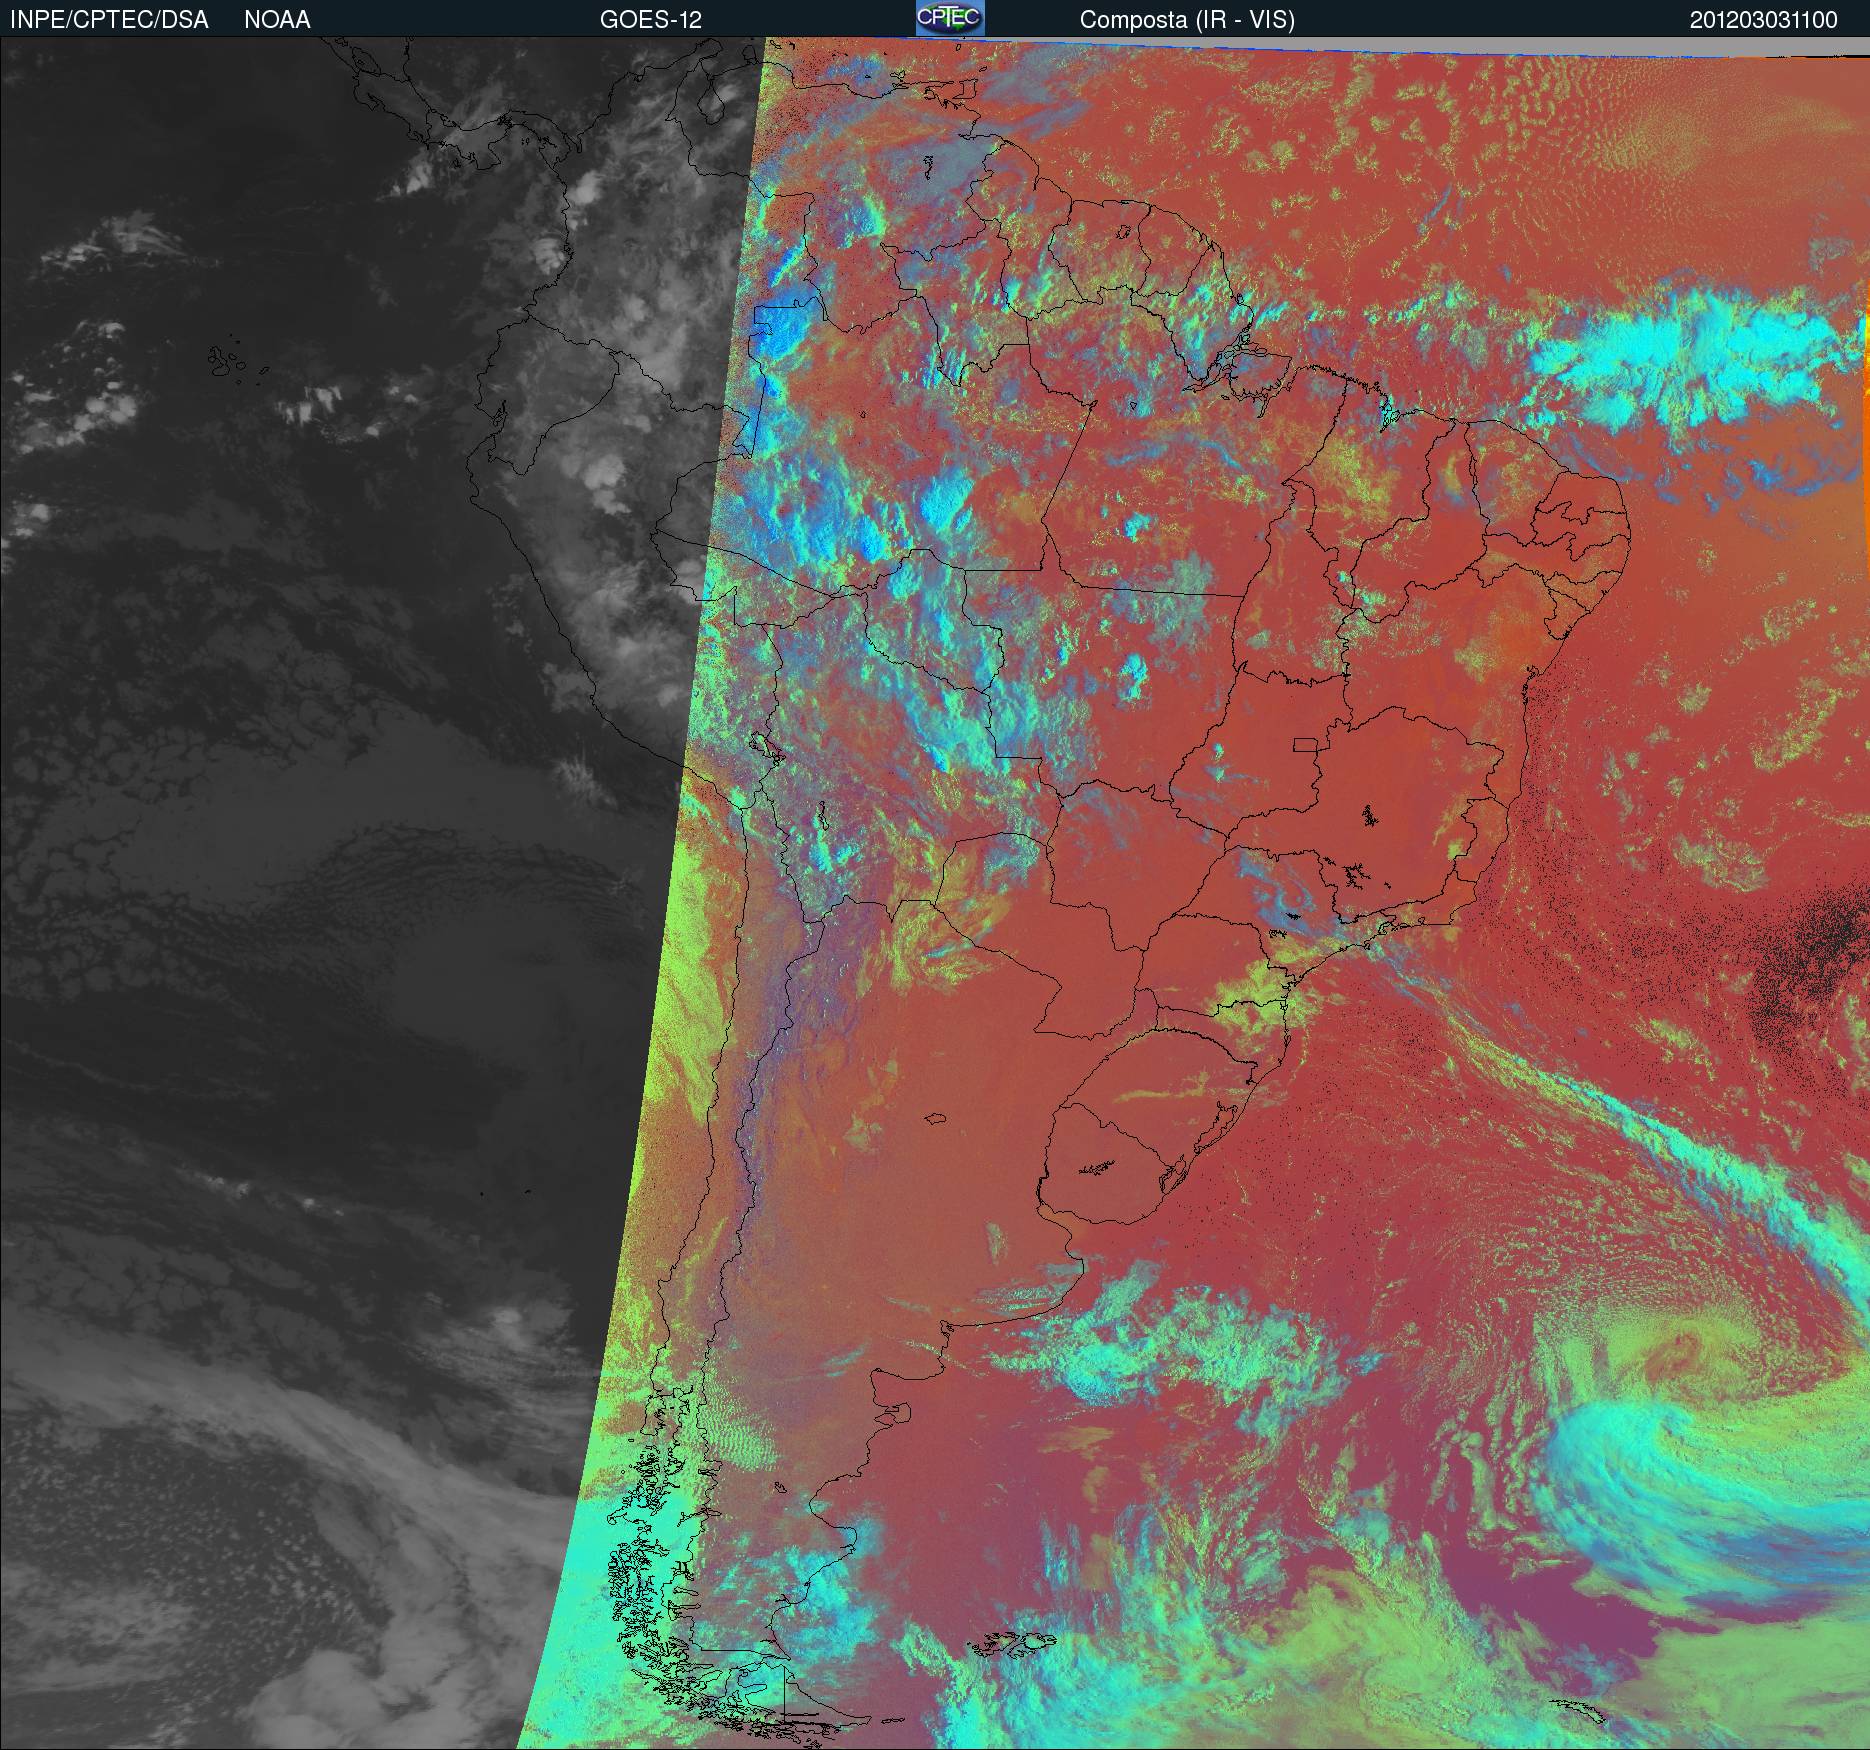Viewport: 1870px width, 1750px height.
Task: Click the INPE/CPTEC/DSA header text
Action: point(109,20)
